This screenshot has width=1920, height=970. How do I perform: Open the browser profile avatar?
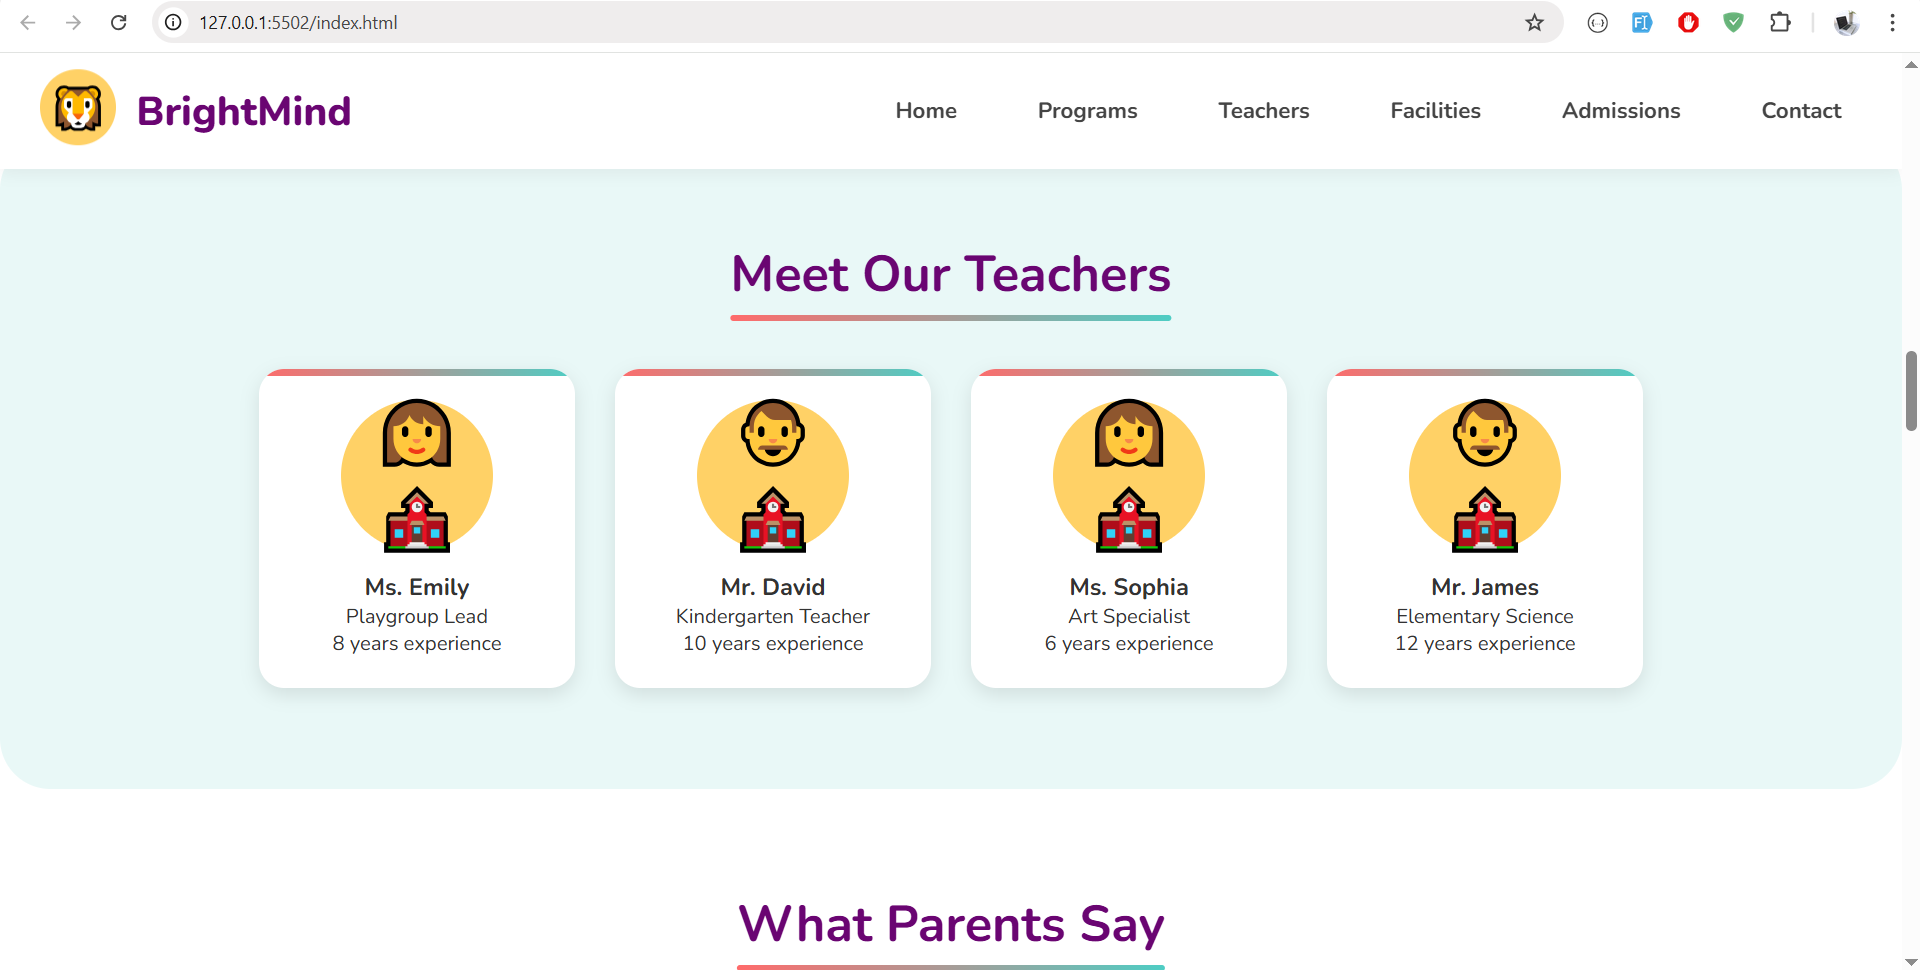coord(1846,23)
